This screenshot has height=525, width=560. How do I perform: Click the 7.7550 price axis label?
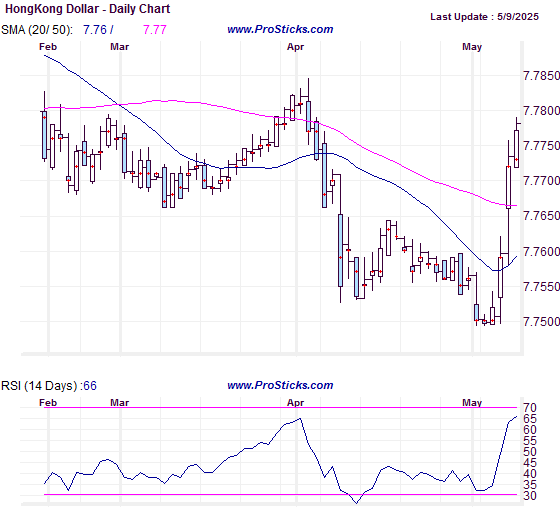click(x=541, y=286)
